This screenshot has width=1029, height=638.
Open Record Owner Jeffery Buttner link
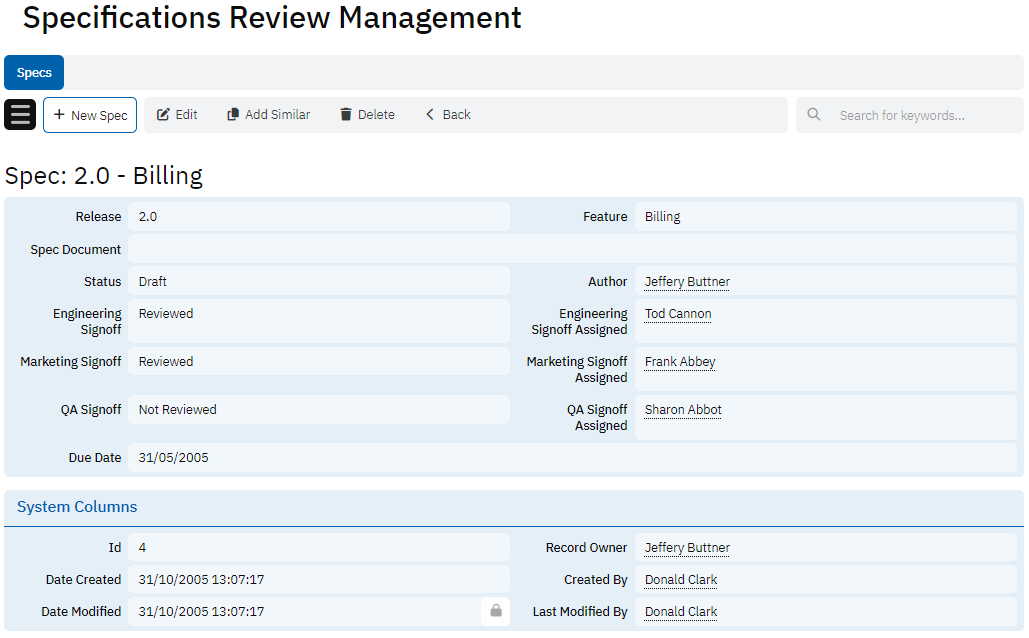[x=687, y=548]
